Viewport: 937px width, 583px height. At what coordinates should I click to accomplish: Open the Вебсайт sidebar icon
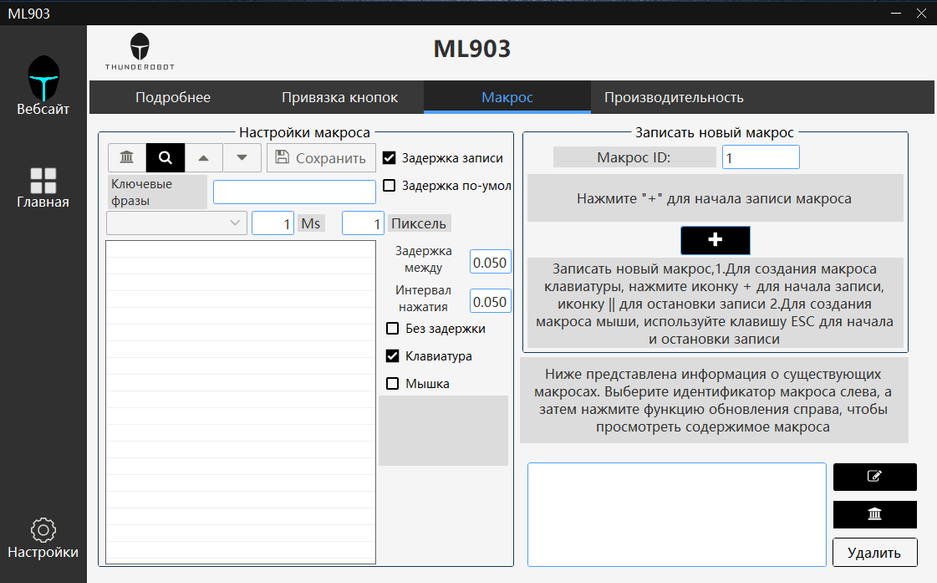[43, 85]
